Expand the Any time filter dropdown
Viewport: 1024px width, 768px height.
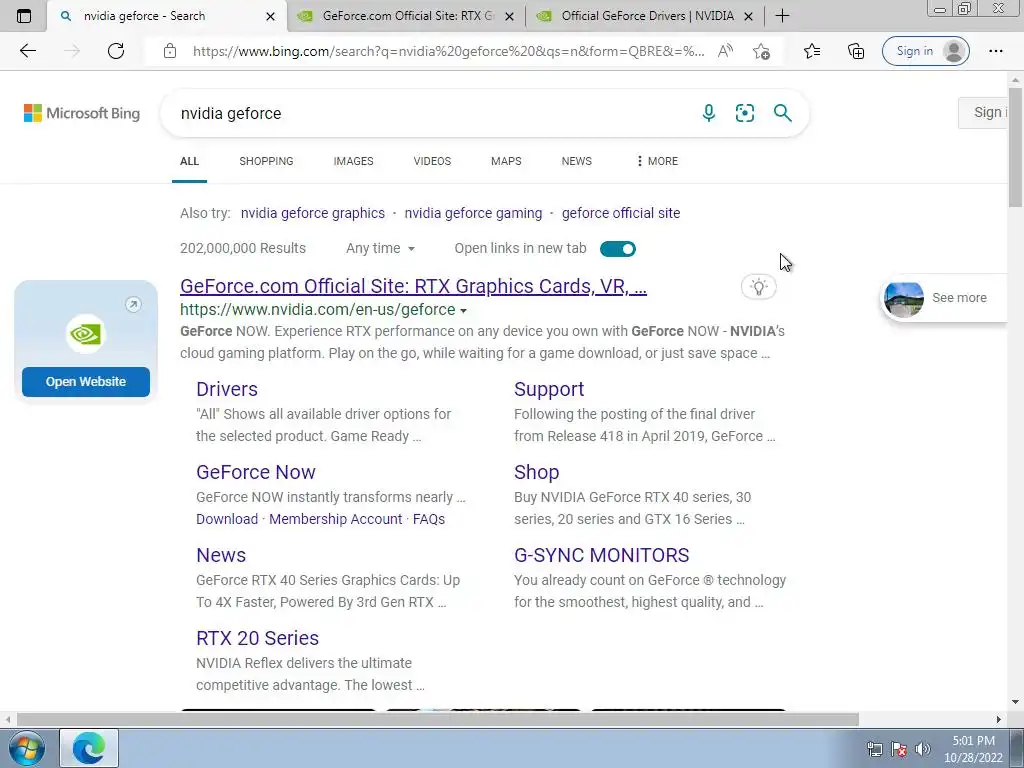380,248
